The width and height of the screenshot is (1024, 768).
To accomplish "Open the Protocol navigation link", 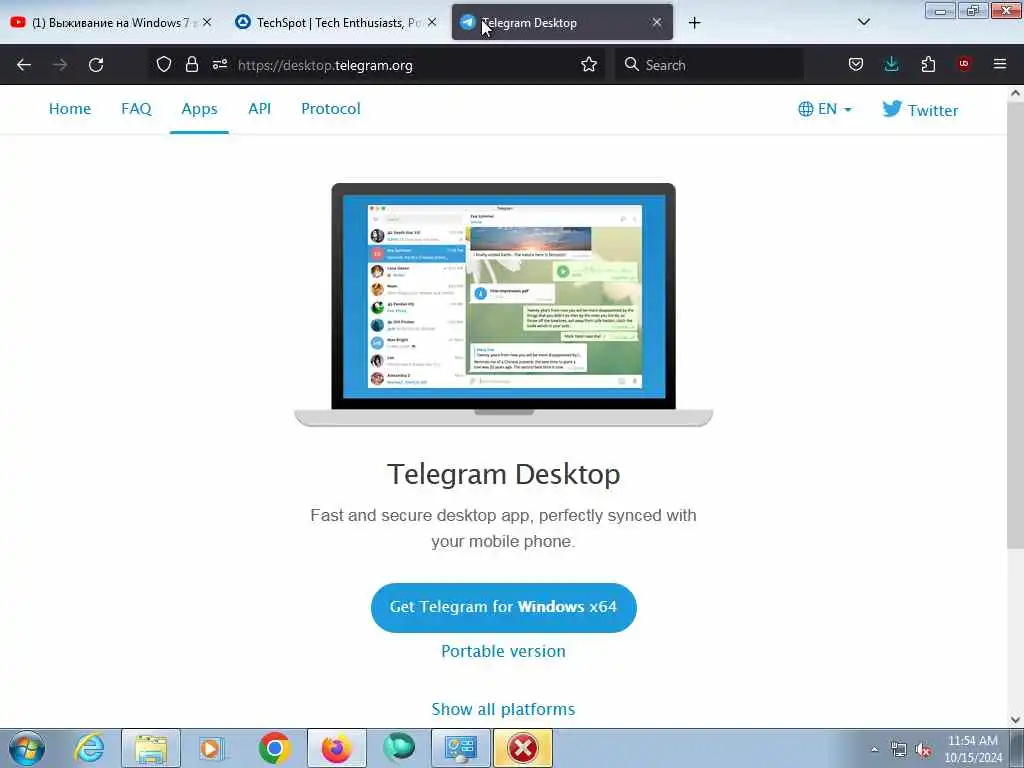I will pos(330,109).
